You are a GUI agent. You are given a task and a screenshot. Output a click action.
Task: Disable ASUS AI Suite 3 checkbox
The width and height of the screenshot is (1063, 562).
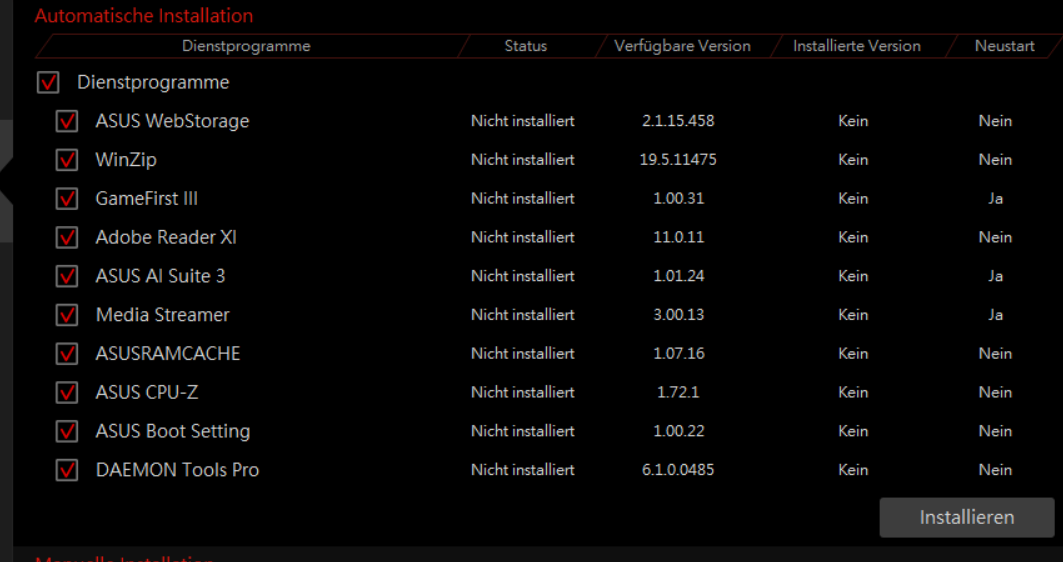66,276
